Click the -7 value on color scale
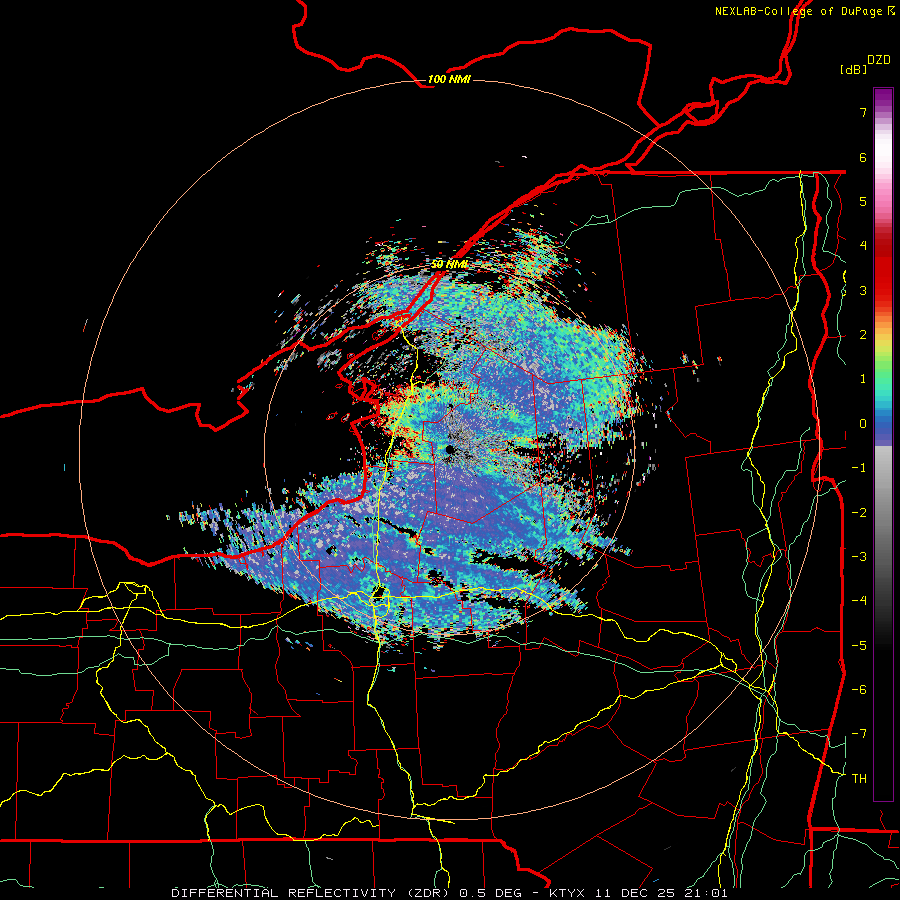This screenshot has width=900, height=900. pos(859,734)
